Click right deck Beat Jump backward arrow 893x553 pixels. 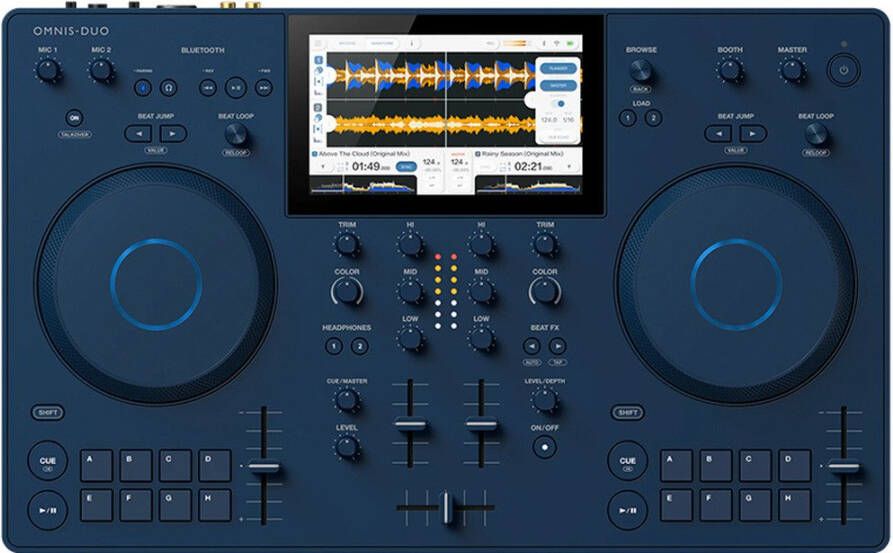coord(718,134)
